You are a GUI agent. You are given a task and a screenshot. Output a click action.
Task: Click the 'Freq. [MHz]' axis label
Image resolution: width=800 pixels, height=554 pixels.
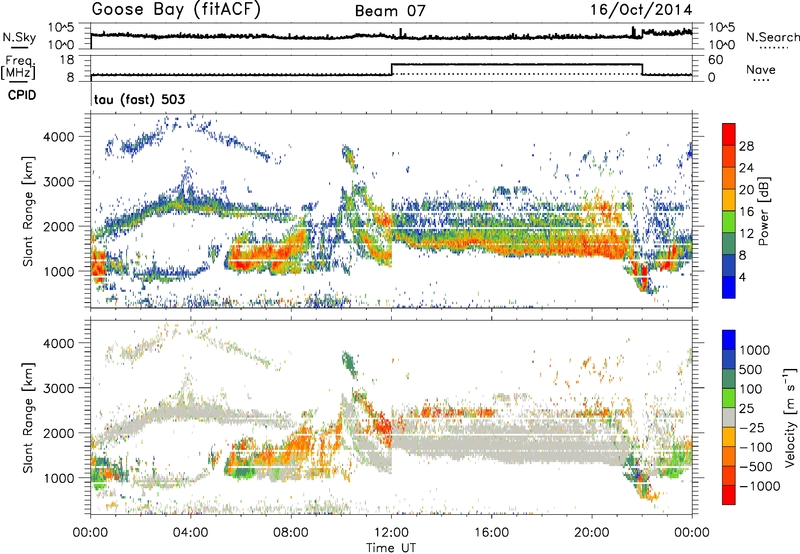pos(19,68)
